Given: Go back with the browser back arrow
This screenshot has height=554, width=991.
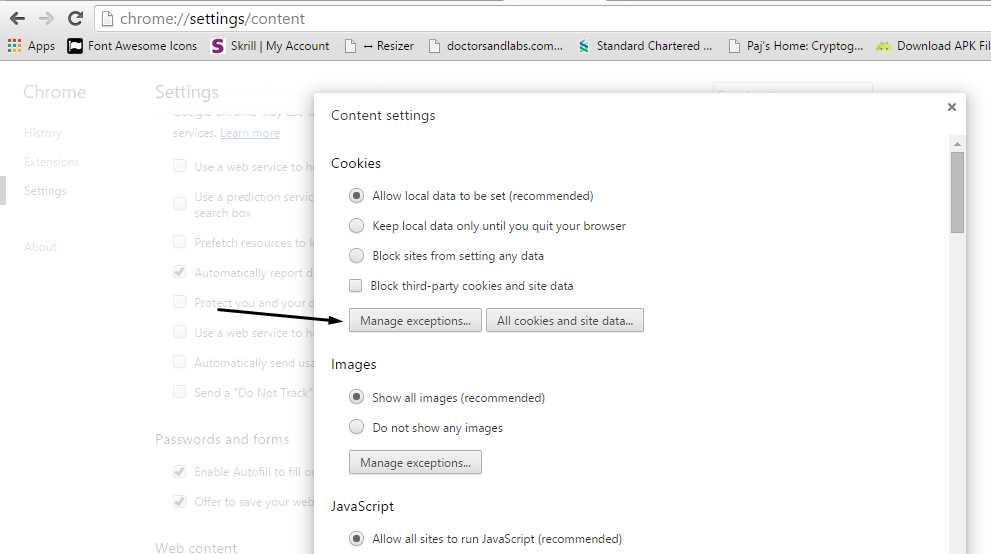Looking at the screenshot, I should point(18,19).
